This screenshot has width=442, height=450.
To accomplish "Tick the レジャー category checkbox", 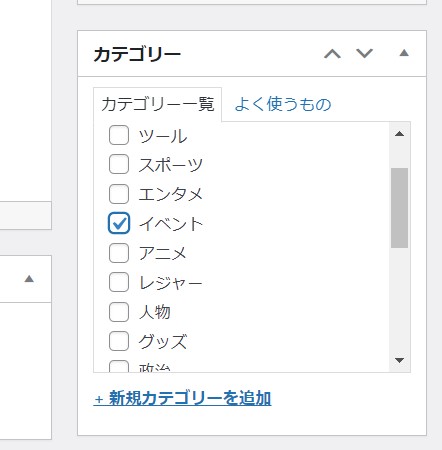I will (x=119, y=282).
